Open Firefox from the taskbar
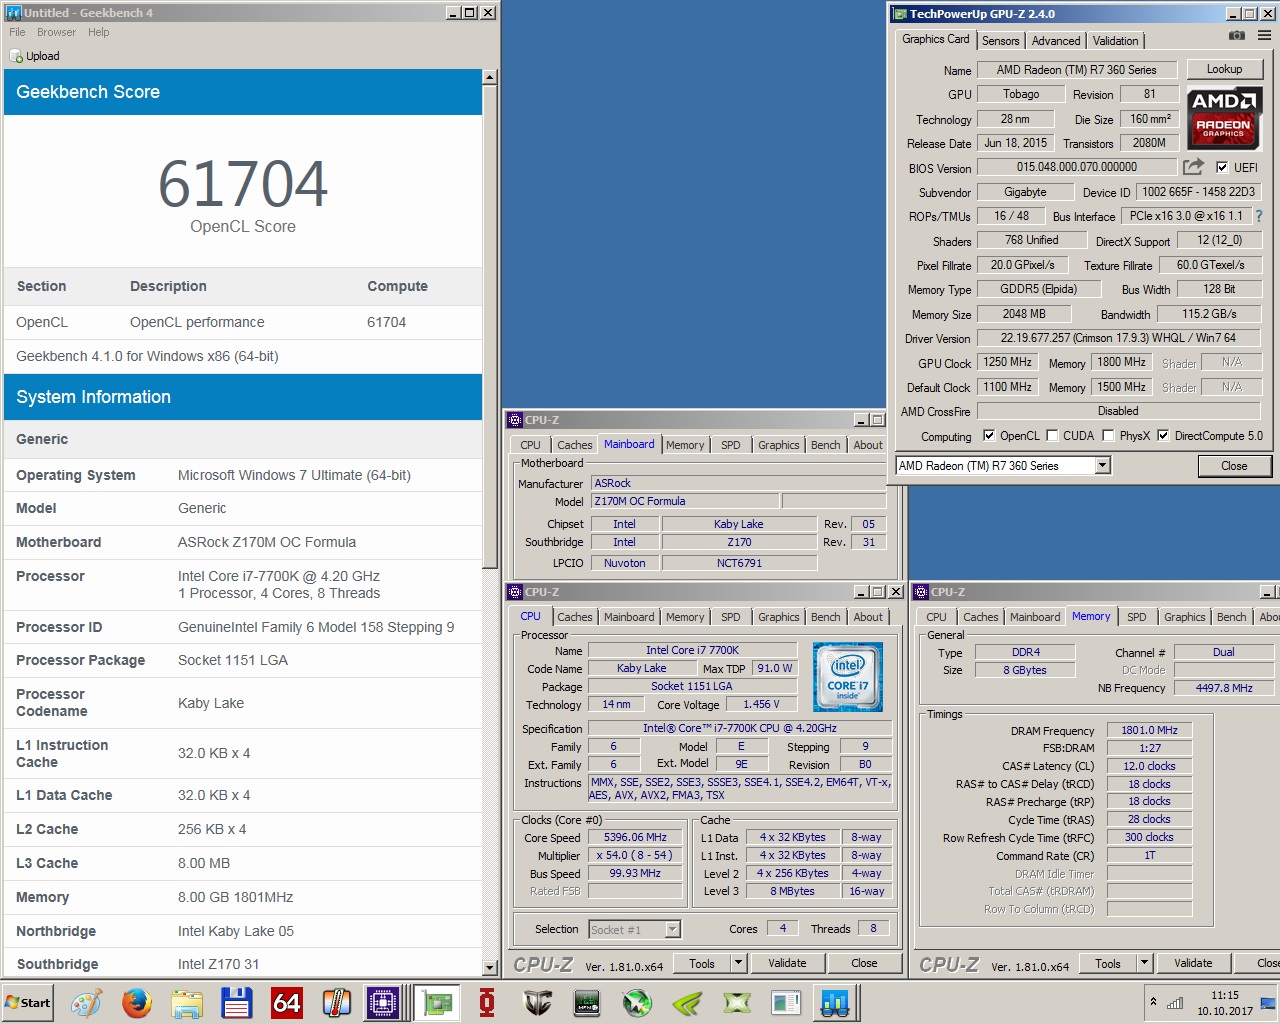The image size is (1280, 1024). [x=136, y=1003]
